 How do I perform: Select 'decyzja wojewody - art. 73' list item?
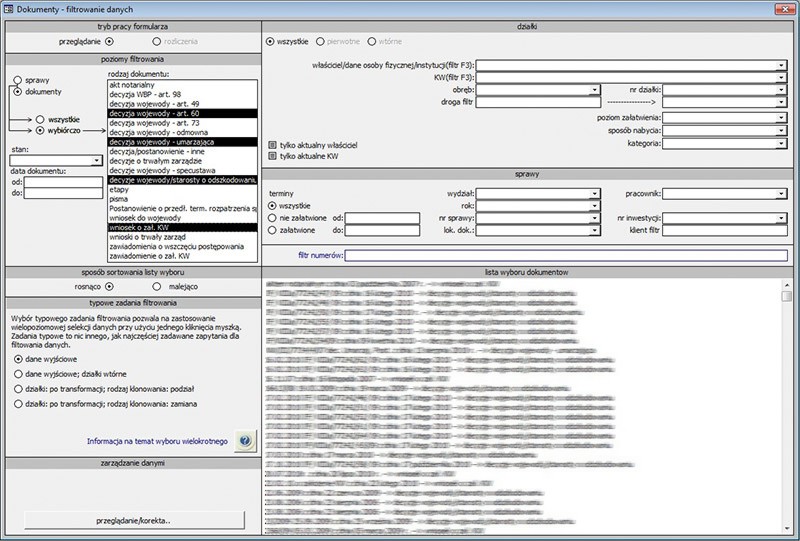(183, 123)
